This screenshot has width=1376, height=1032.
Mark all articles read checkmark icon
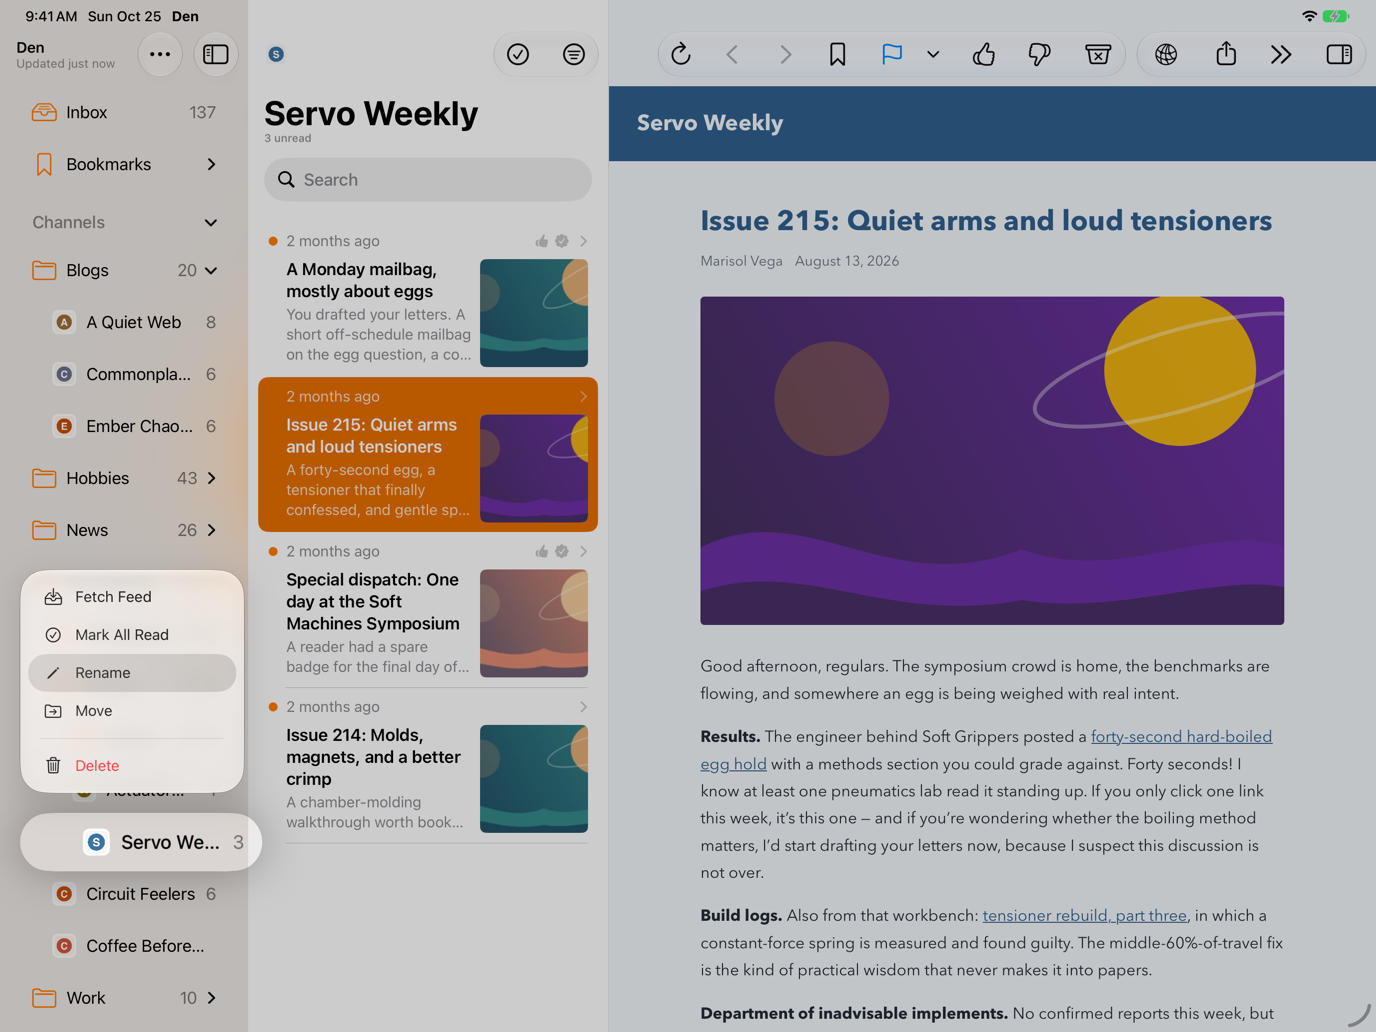518,55
